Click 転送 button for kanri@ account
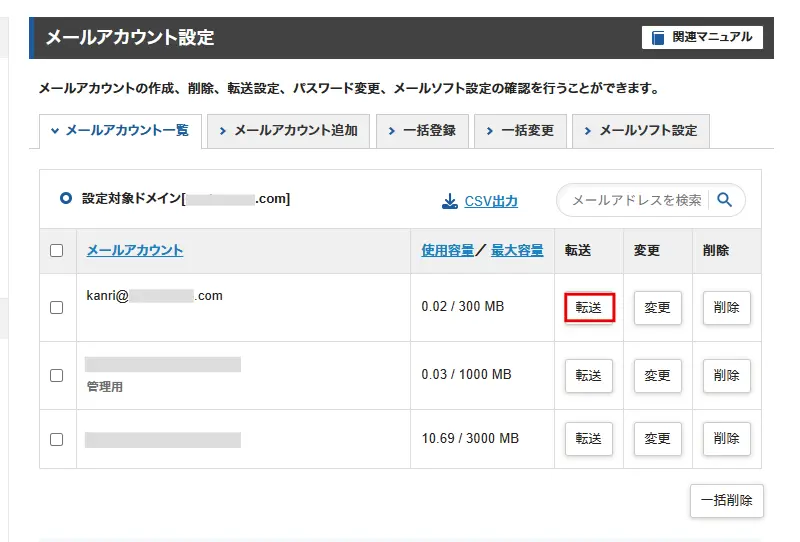The height and width of the screenshot is (542, 800). [588, 308]
